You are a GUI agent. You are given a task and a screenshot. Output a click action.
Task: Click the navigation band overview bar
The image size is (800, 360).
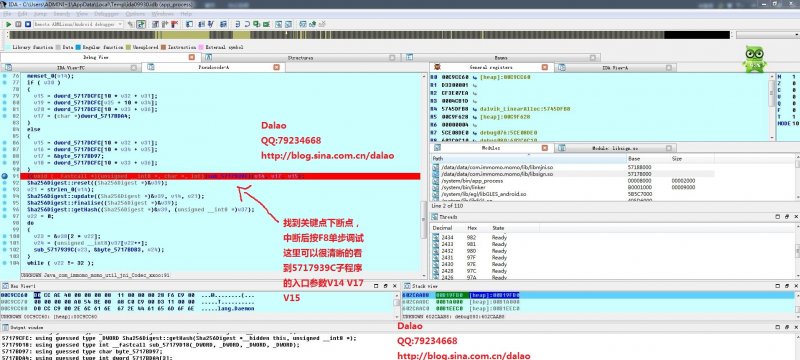click(369, 35)
